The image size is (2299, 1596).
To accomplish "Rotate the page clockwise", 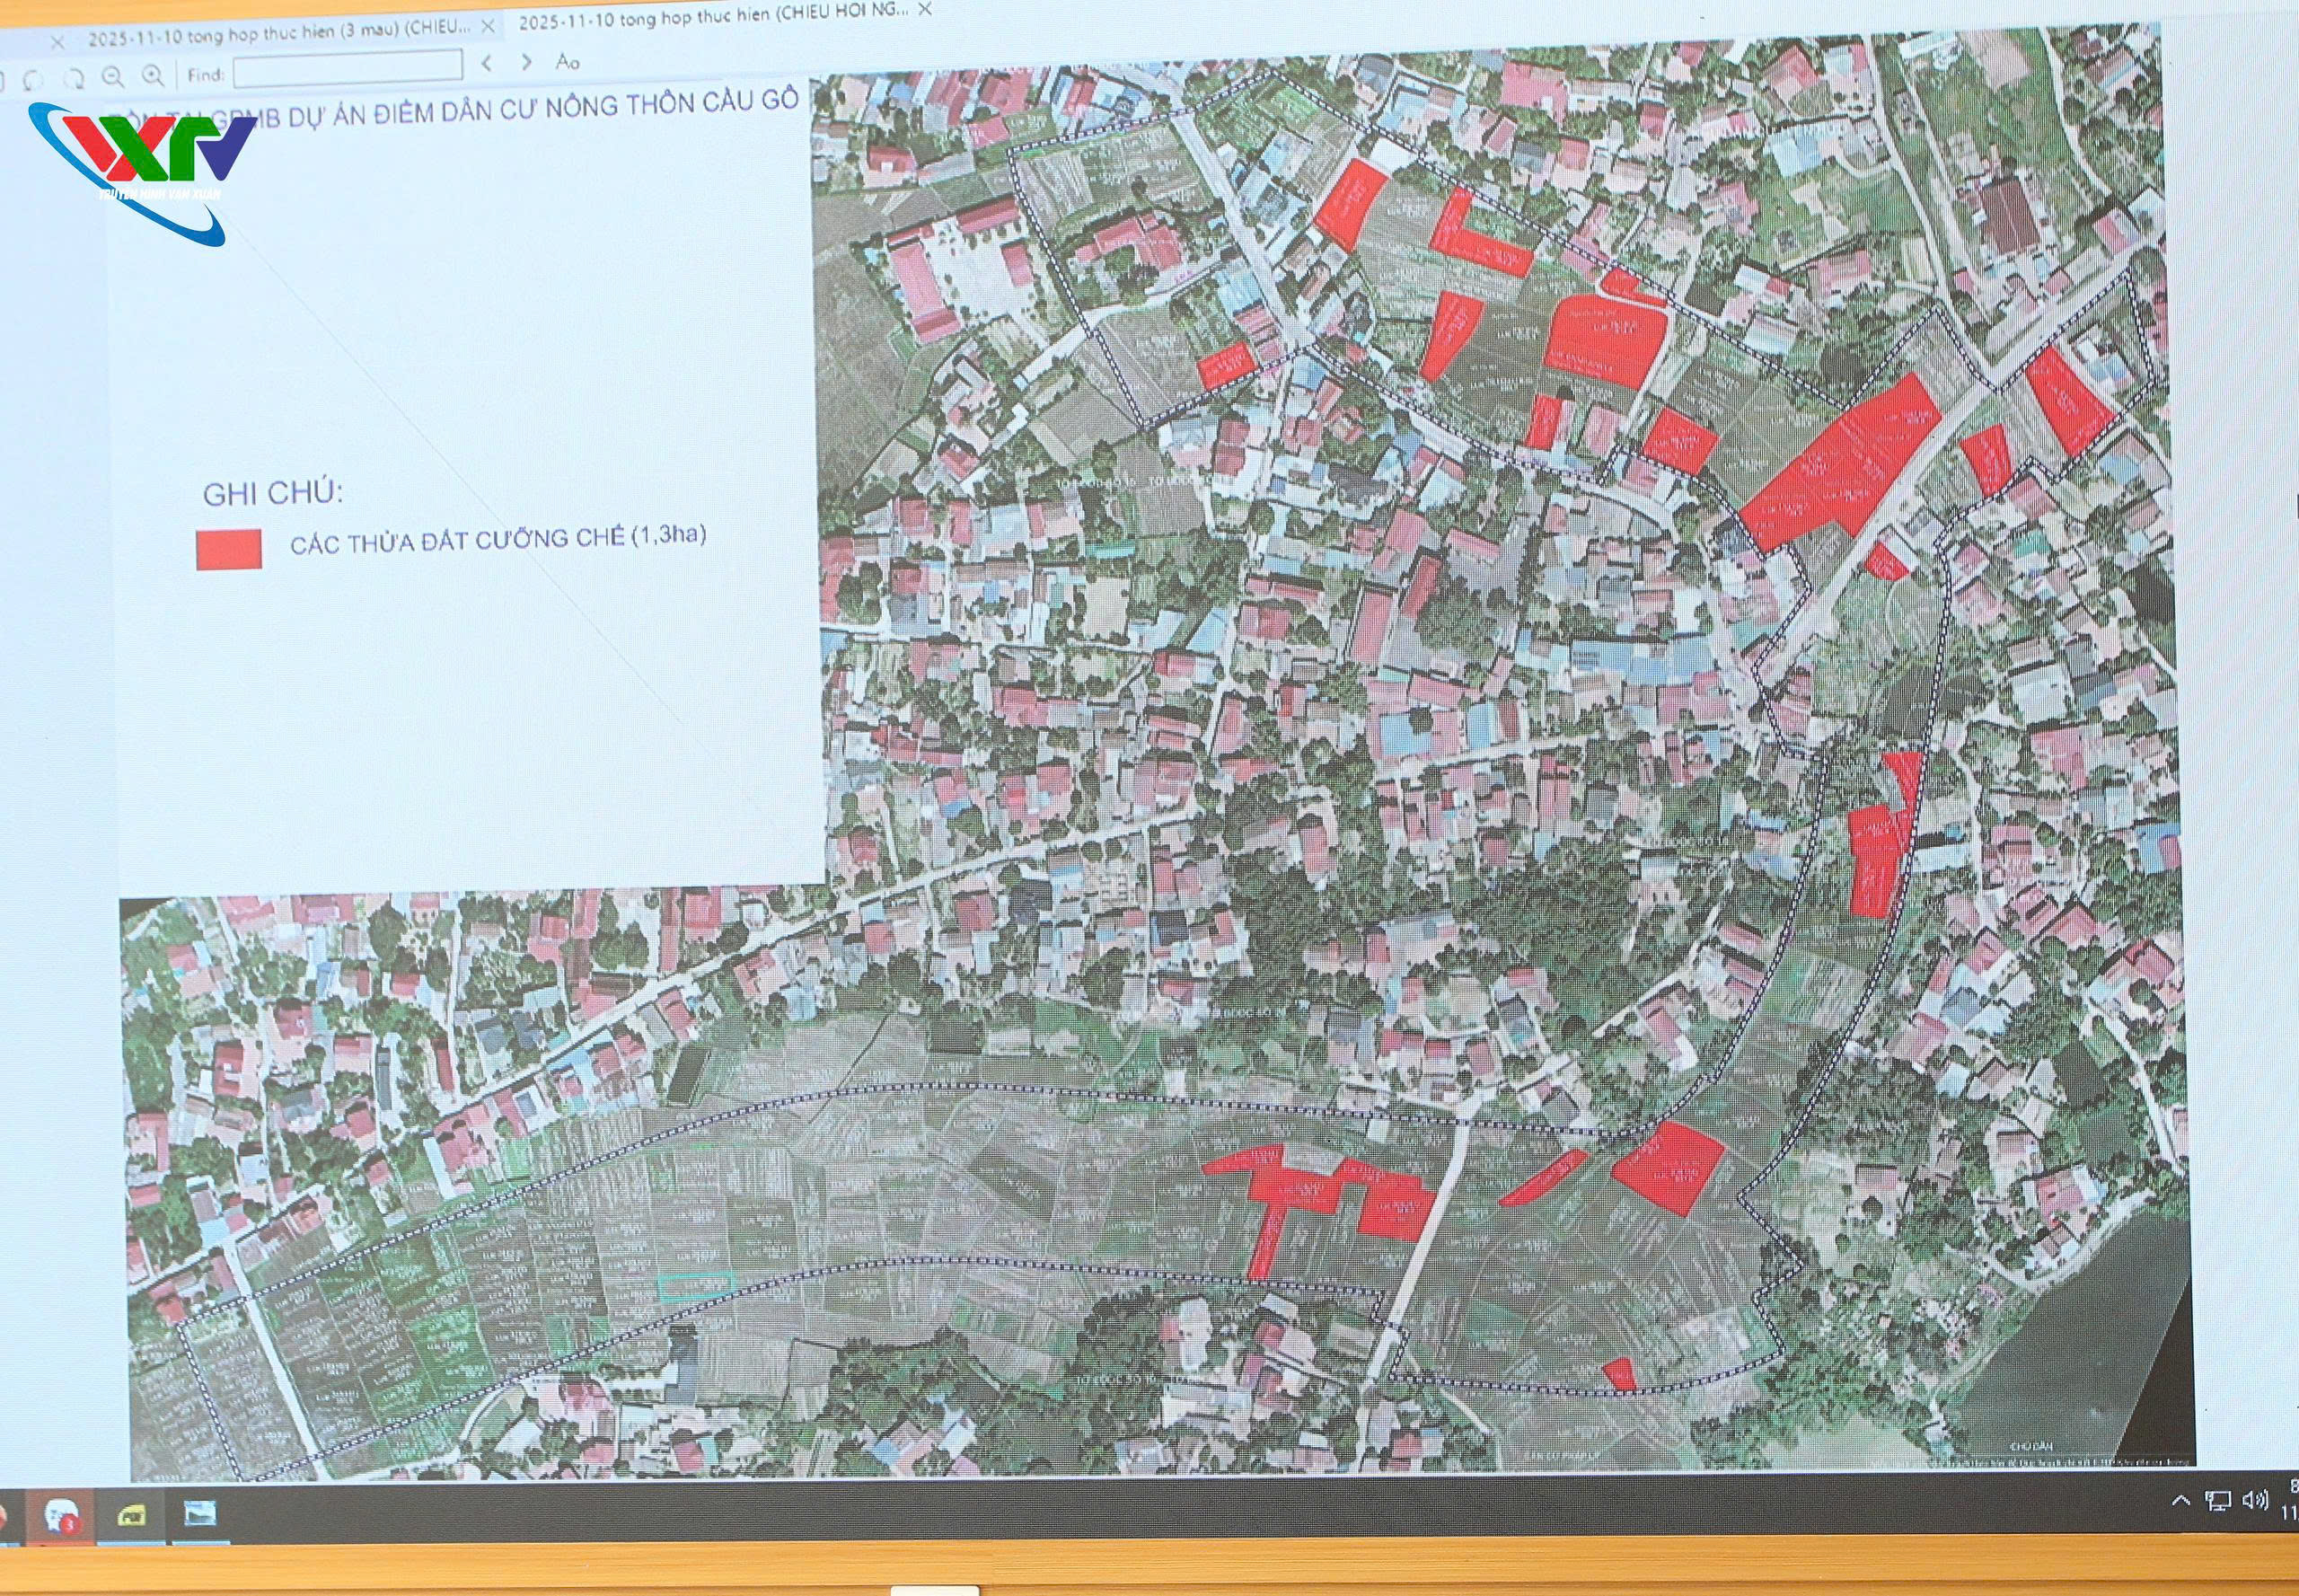I will coord(73,77).
